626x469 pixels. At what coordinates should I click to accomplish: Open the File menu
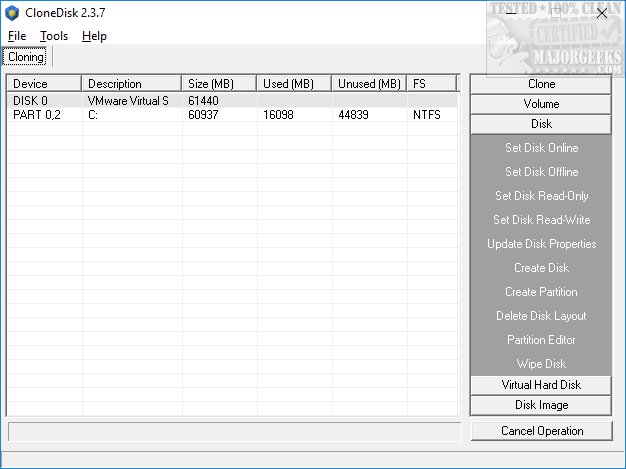click(x=17, y=36)
